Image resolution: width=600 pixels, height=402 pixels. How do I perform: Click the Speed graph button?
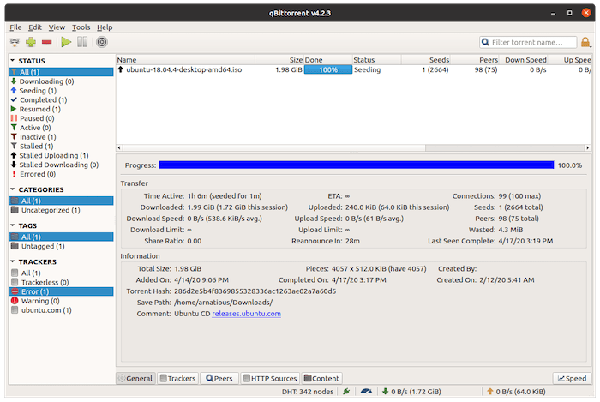pos(572,378)
